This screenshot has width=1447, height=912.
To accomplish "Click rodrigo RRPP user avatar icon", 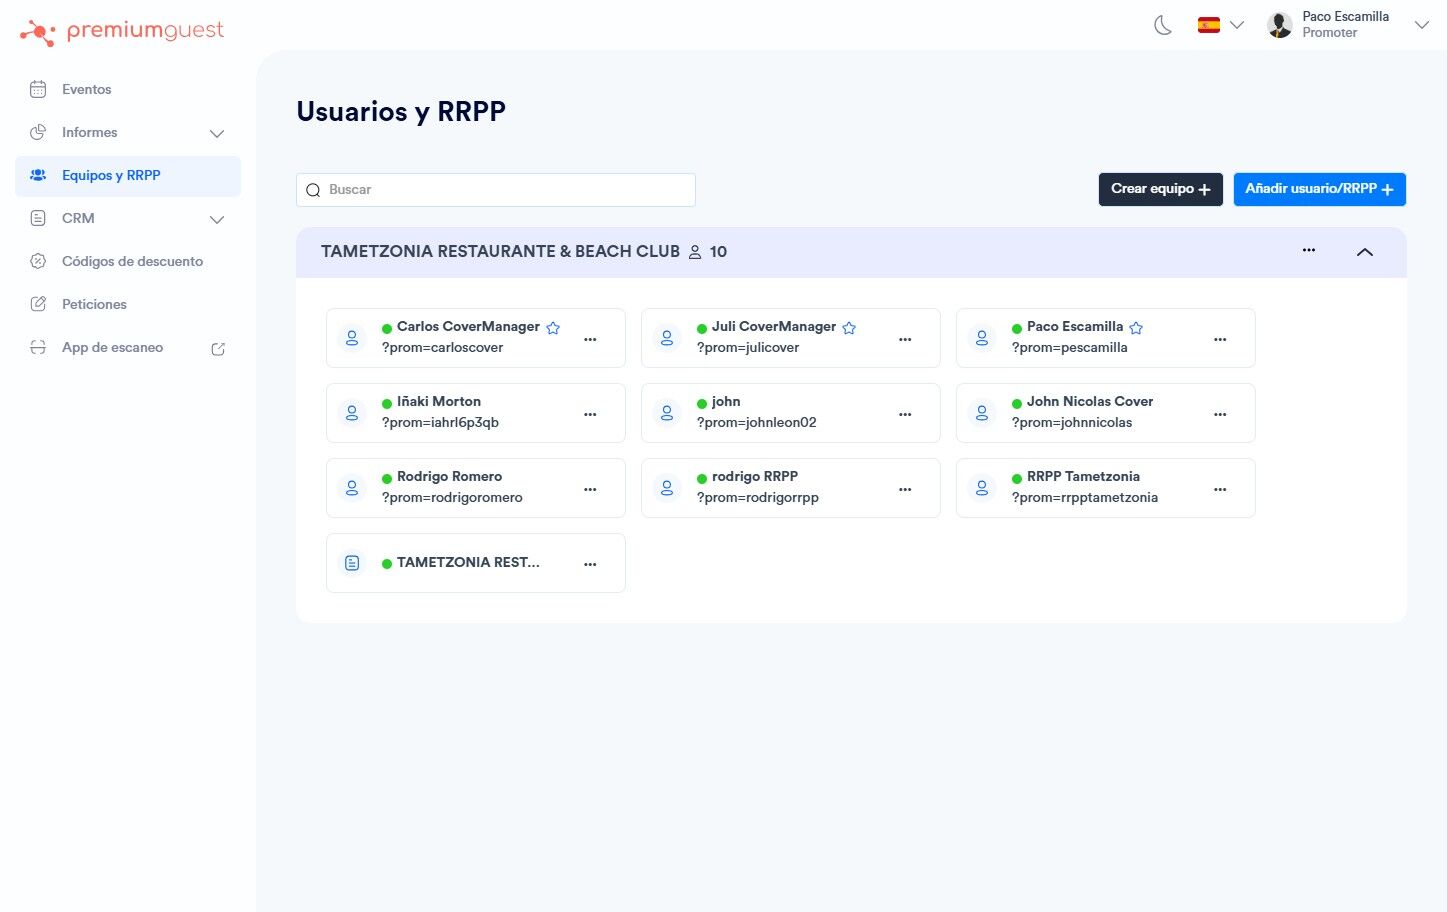I will pyautogui.click(x=667, y=488).
